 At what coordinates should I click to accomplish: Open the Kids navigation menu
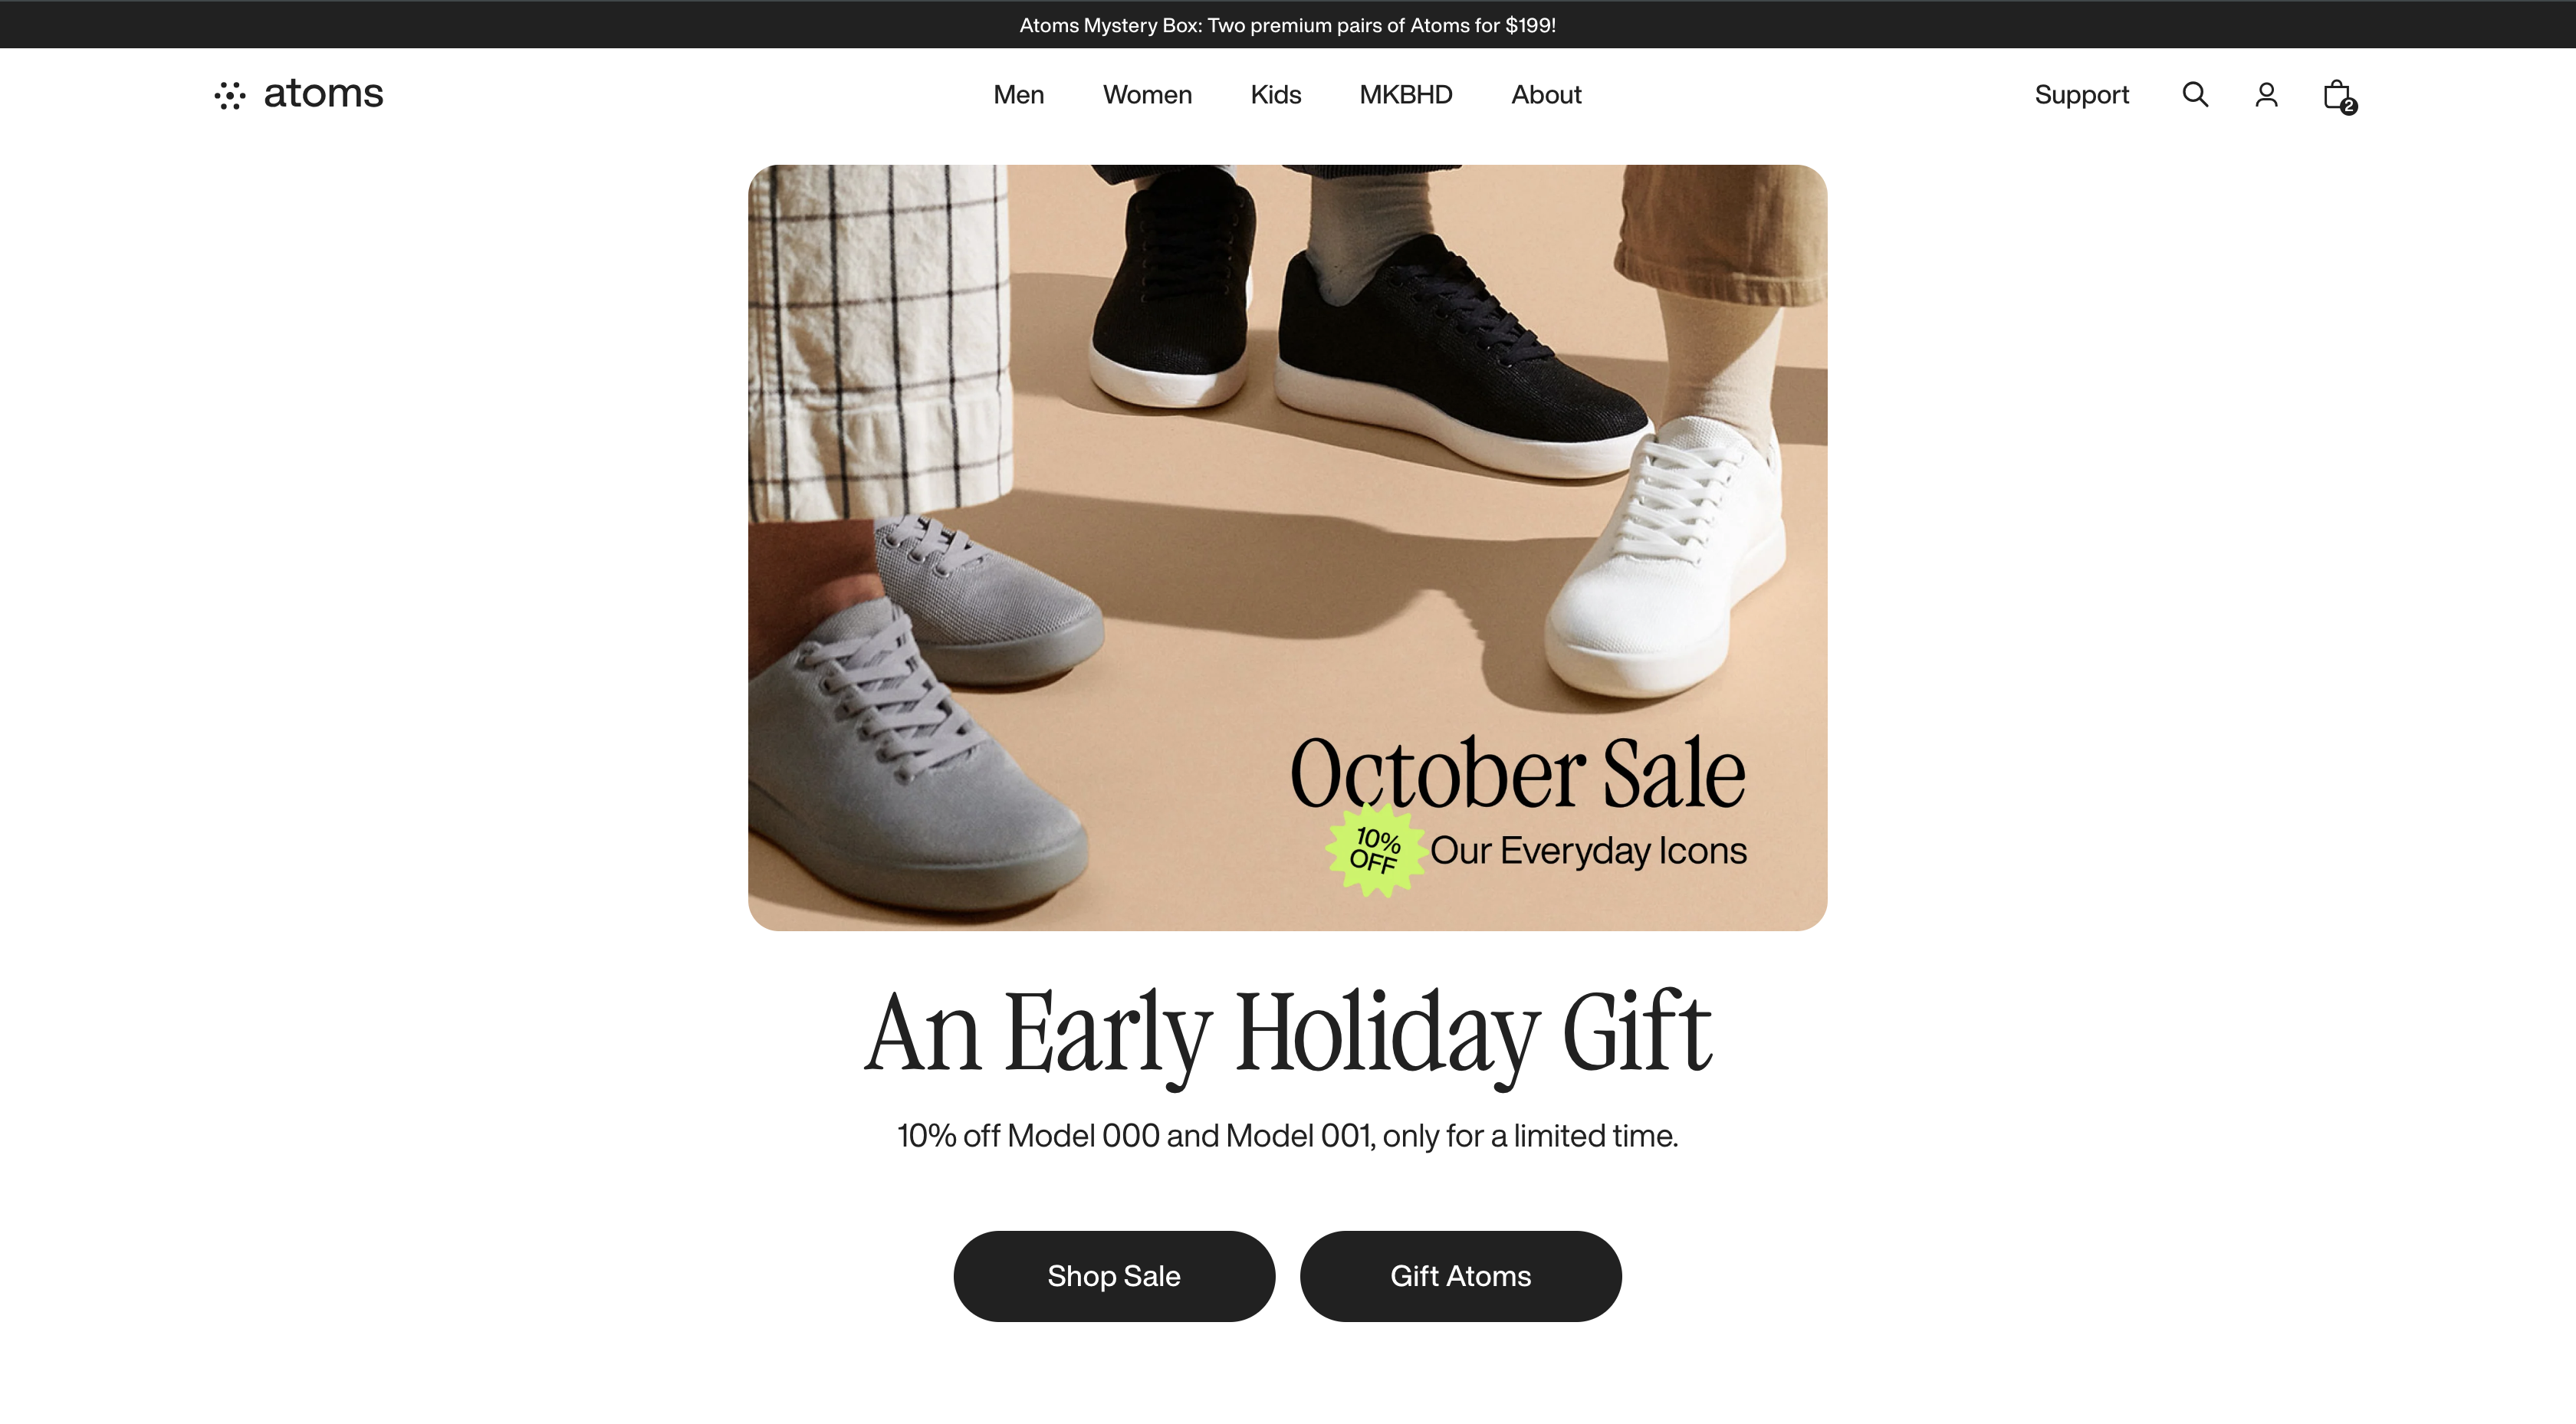(1275, 95)
